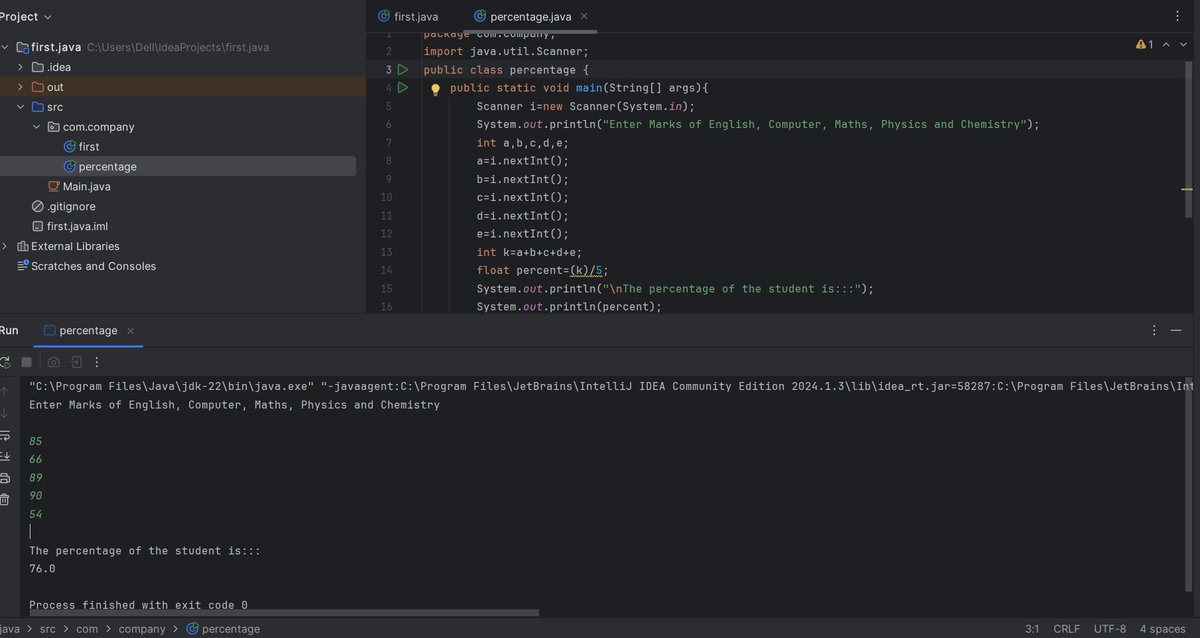Toggle scroll to end of console
1200x638 pixels.
5,457
